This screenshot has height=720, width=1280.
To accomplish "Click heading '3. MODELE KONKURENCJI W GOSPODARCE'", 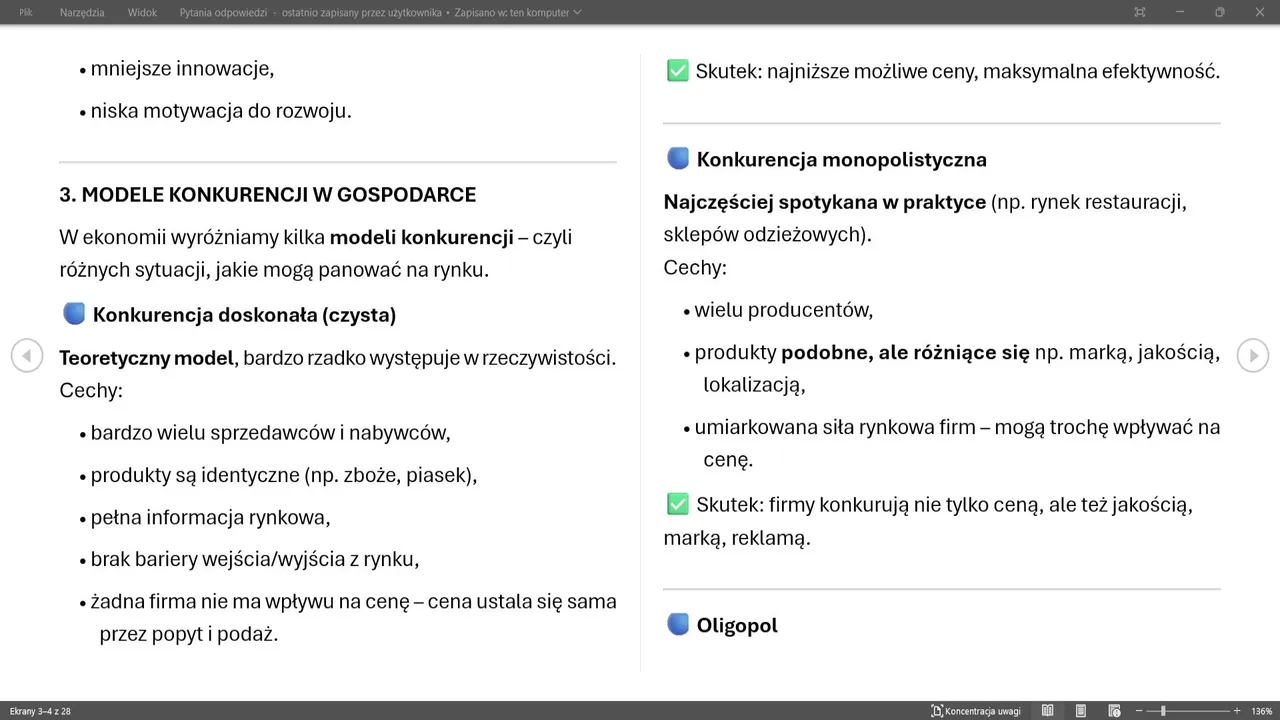I will click(x=268, y=194).
